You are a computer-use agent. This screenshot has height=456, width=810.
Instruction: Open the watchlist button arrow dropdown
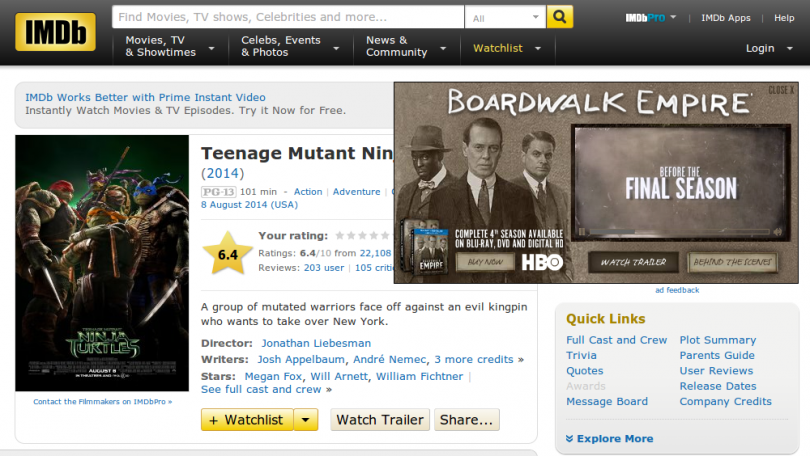pyautogui.click(x=305, y=420)
